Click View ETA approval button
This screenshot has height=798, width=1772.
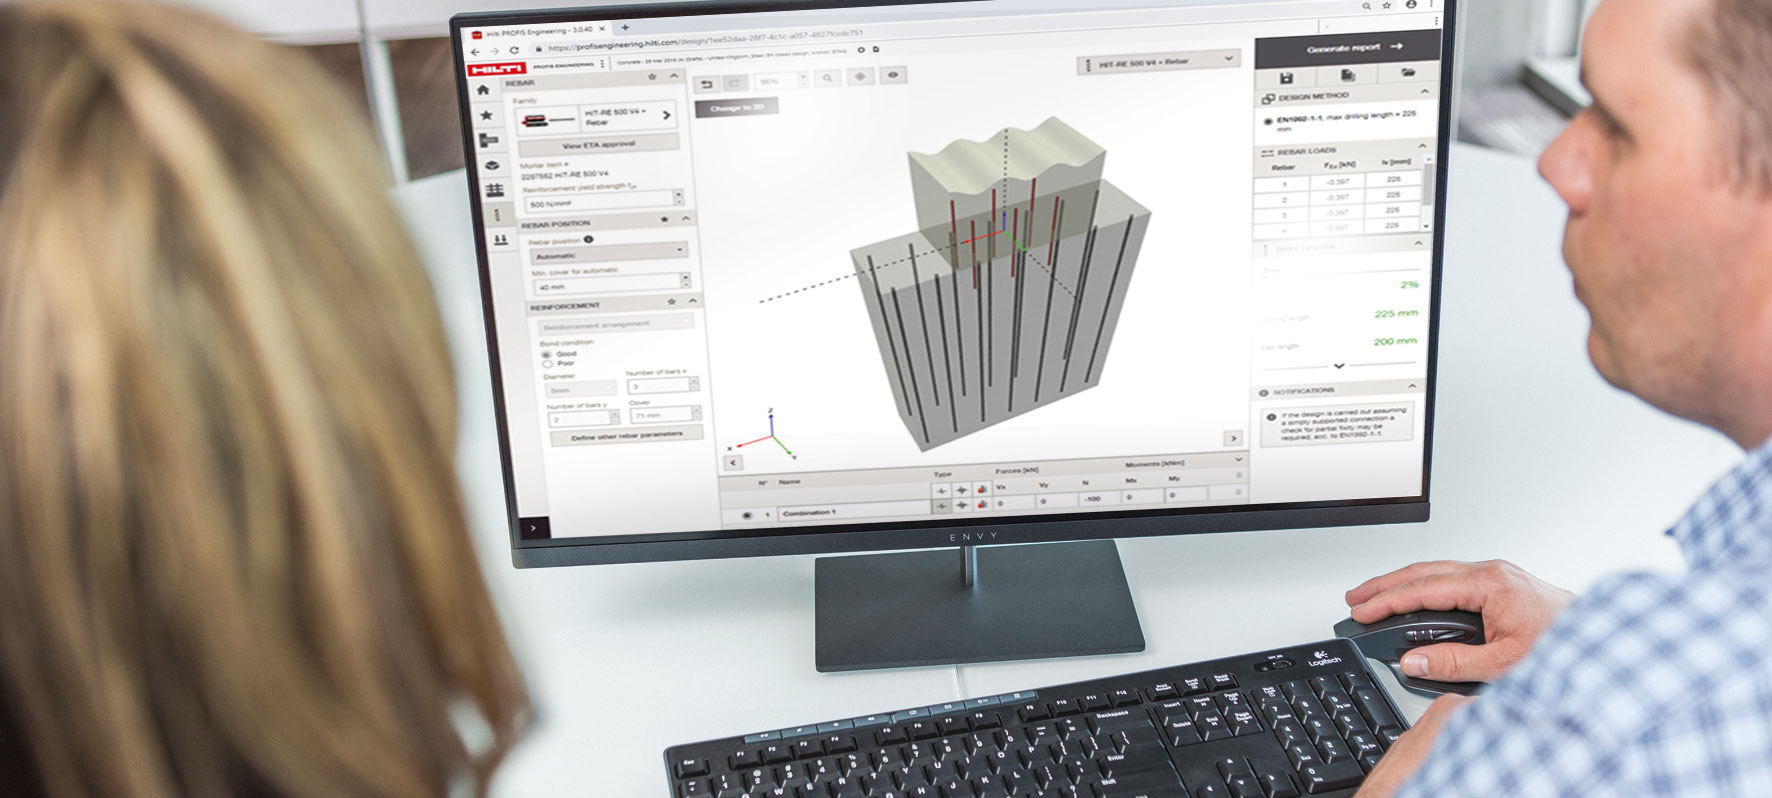tap(599, 144)
